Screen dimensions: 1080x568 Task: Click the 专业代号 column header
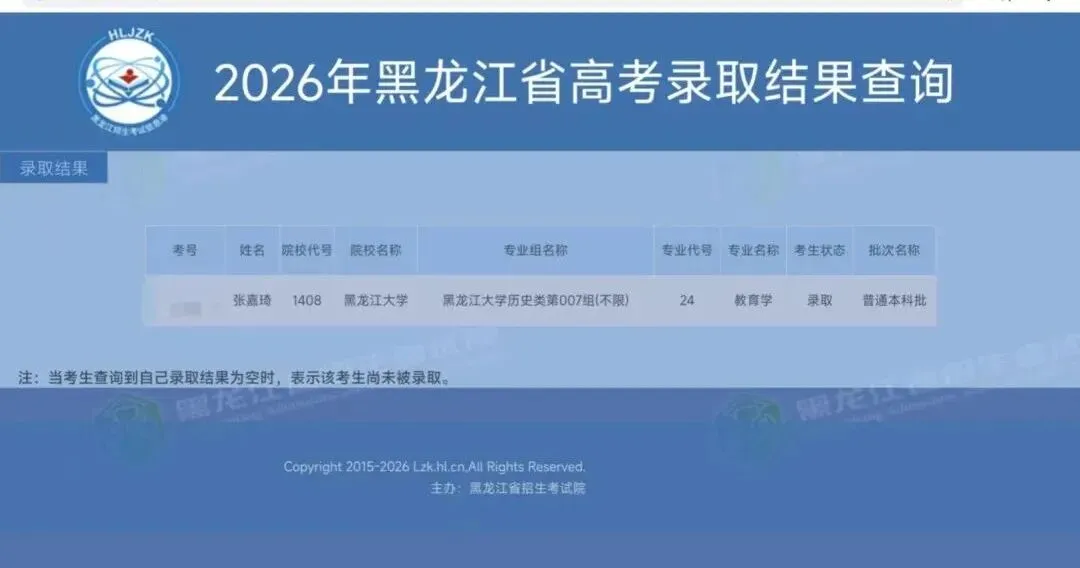[x=687, y=250]
